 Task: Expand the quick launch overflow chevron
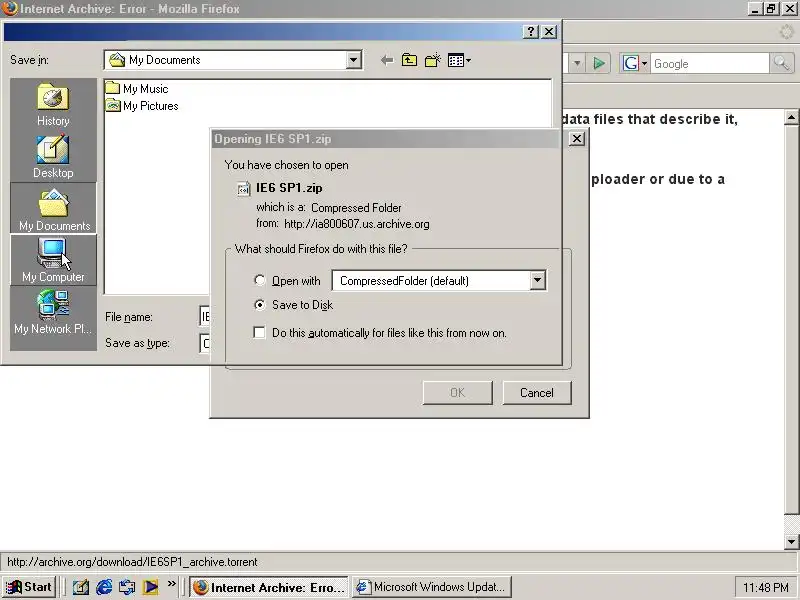(x=171, y=584)
